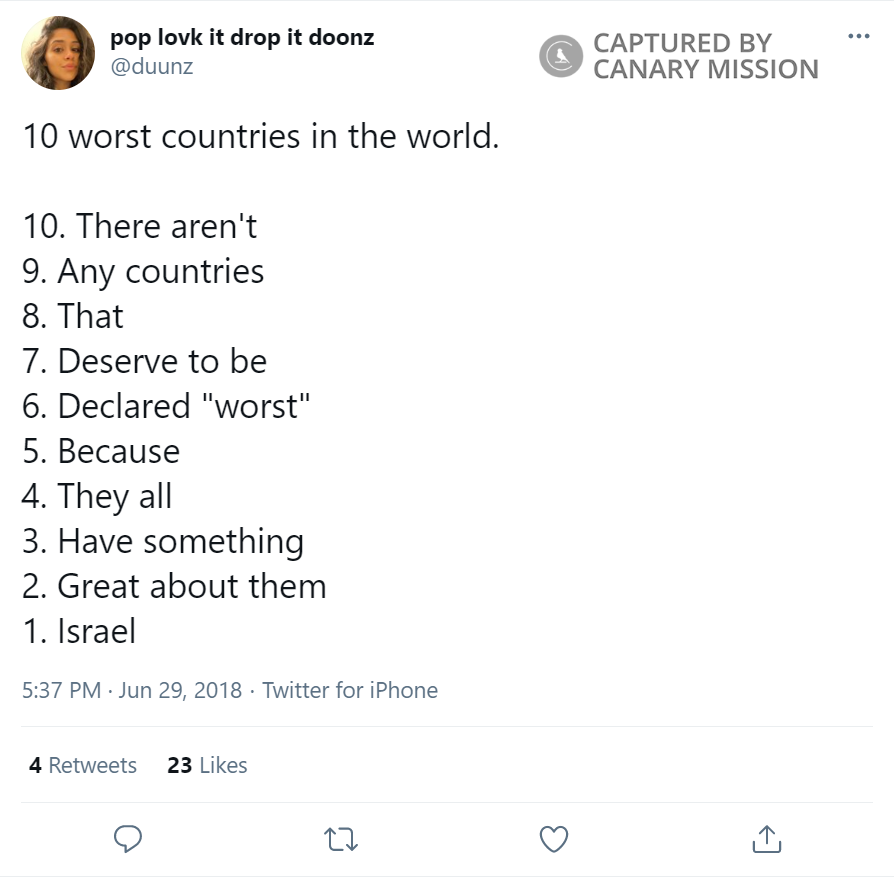Click the Twitter for iPhone source label
Viewport: 894px width, 879px height.
(x=351, y=690)
